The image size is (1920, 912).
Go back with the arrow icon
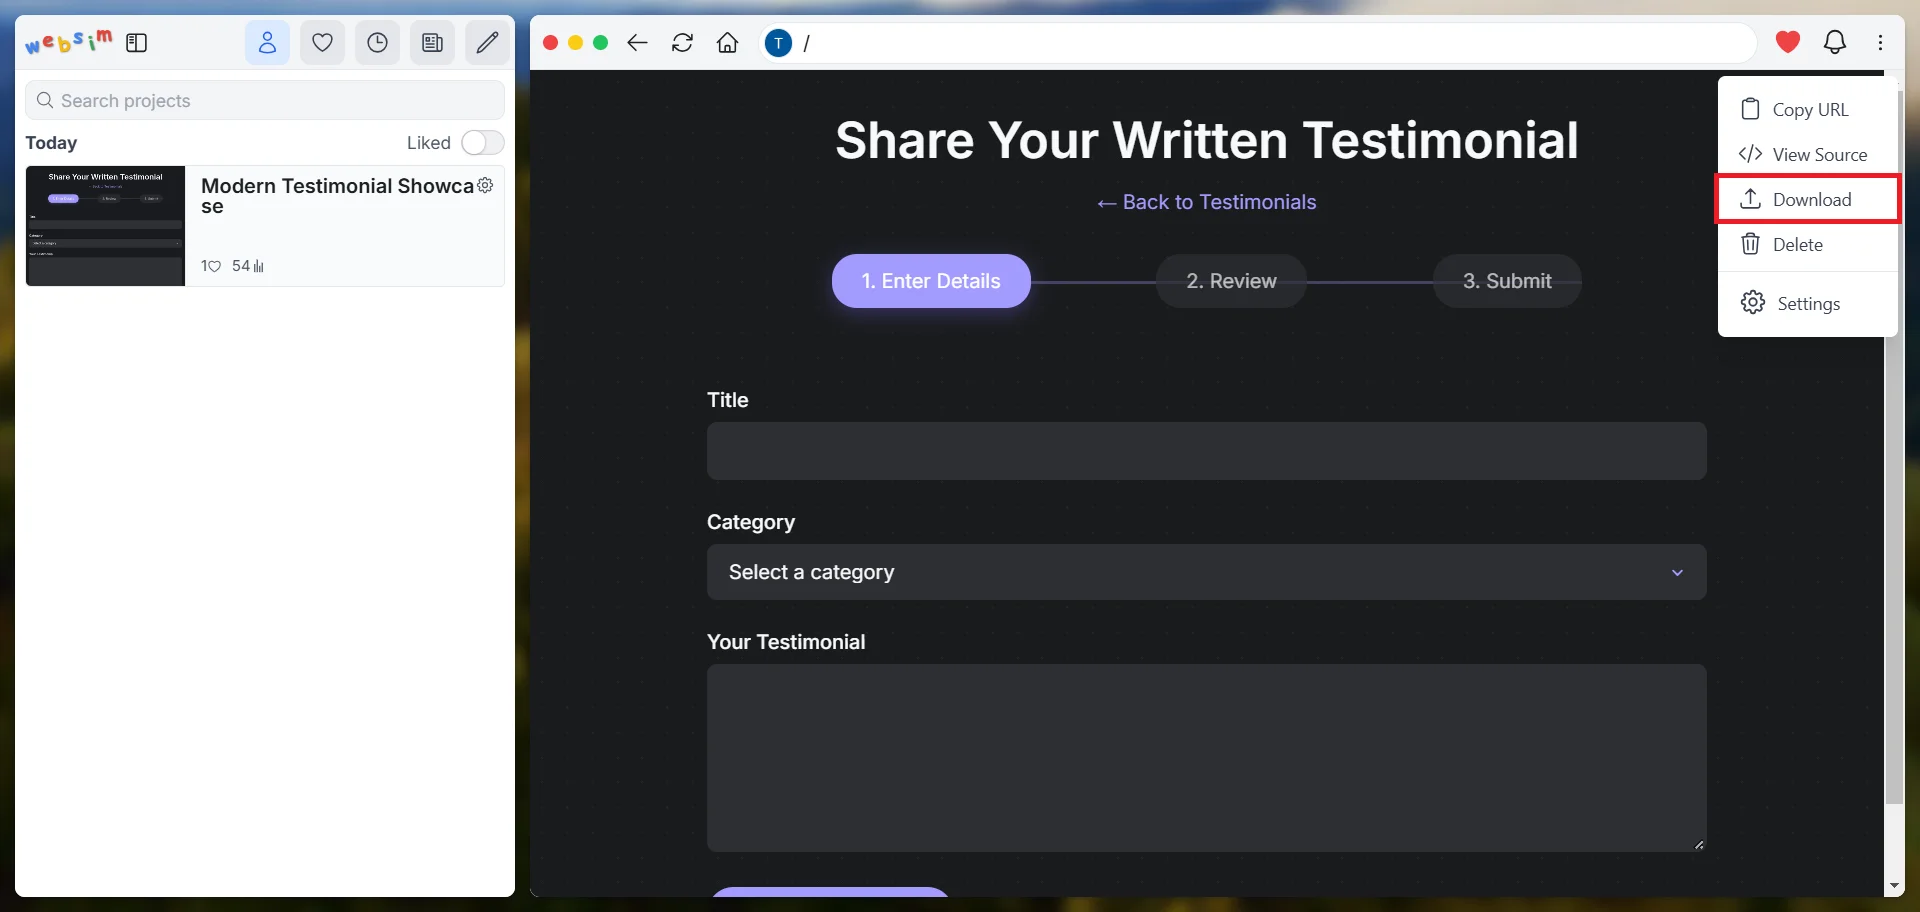point(637,42)
